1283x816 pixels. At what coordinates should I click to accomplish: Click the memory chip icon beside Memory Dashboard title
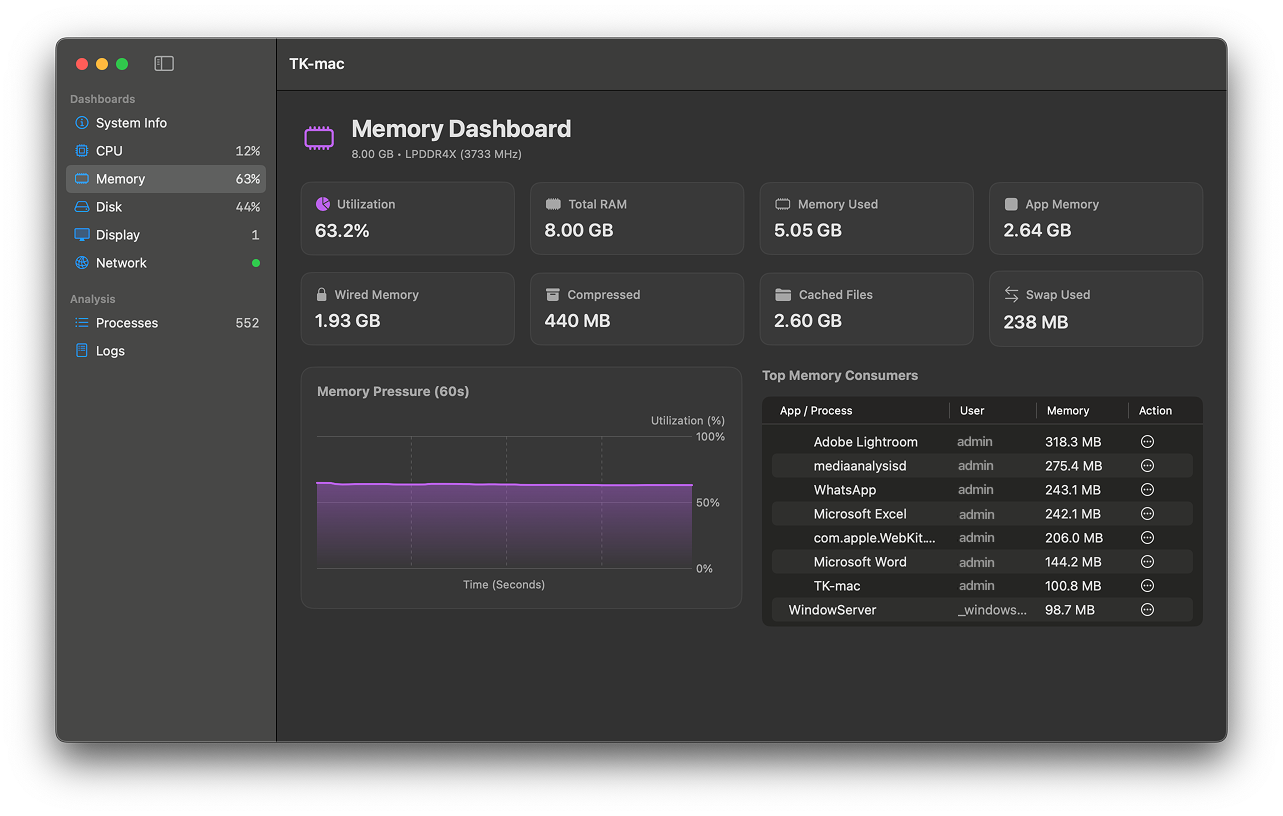pos(319,137)
